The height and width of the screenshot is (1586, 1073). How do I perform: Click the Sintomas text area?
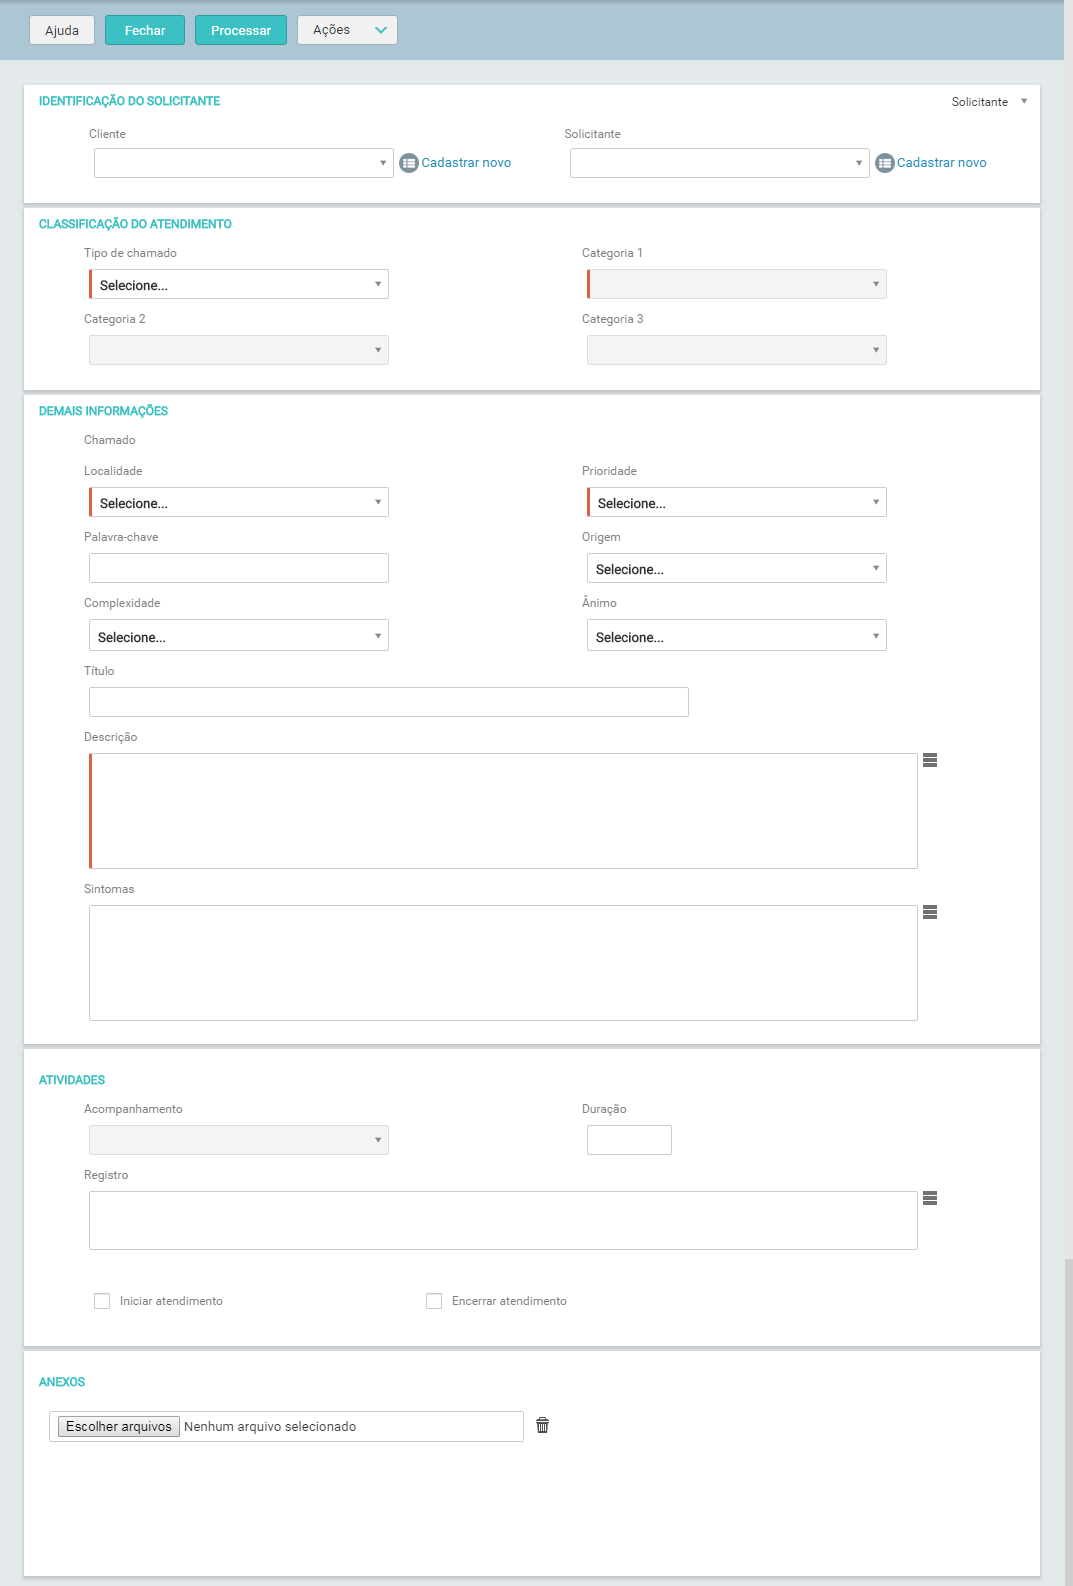pos(503,963)
